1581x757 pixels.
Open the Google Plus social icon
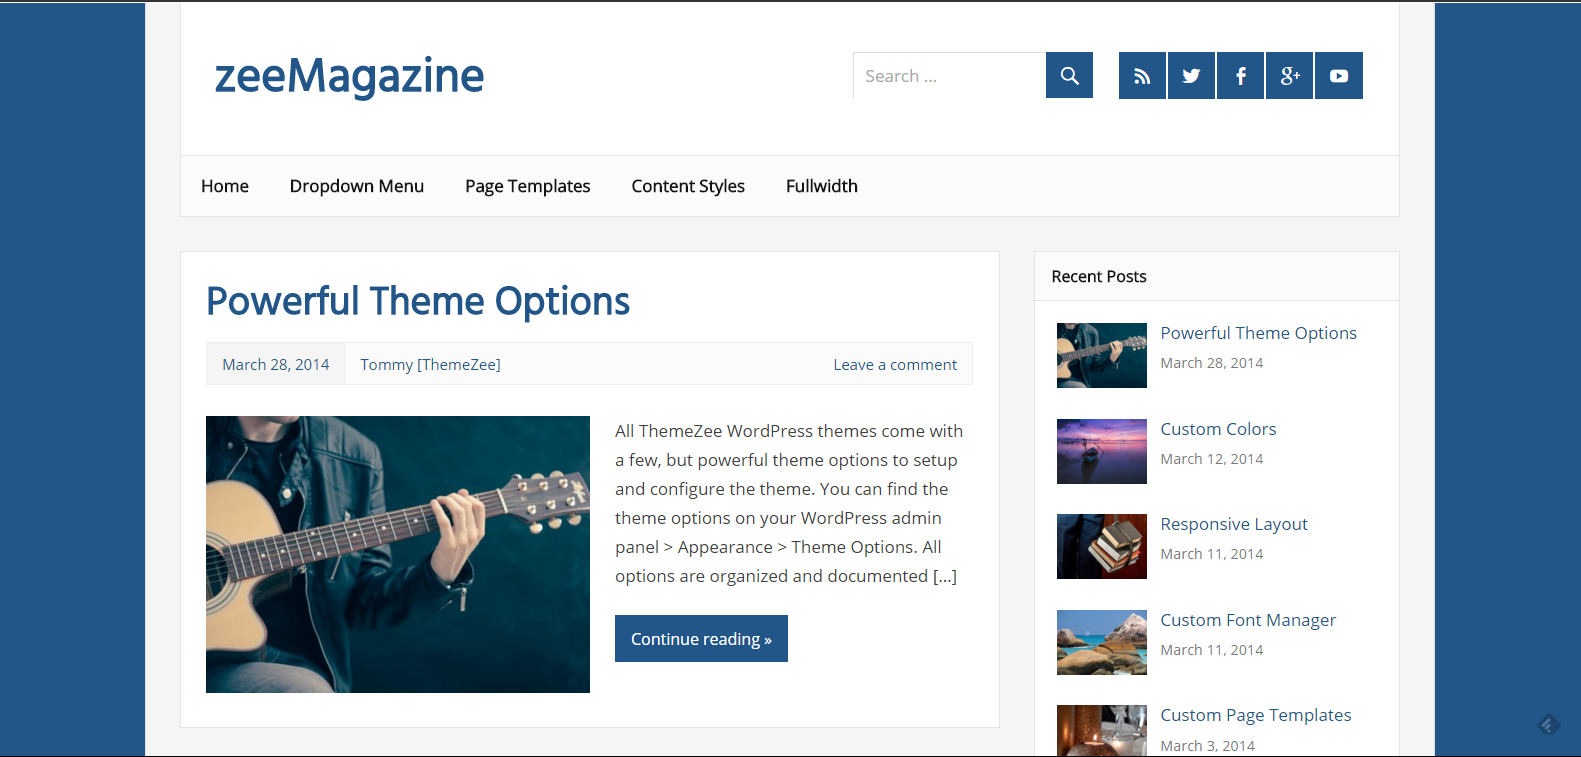1289,76
